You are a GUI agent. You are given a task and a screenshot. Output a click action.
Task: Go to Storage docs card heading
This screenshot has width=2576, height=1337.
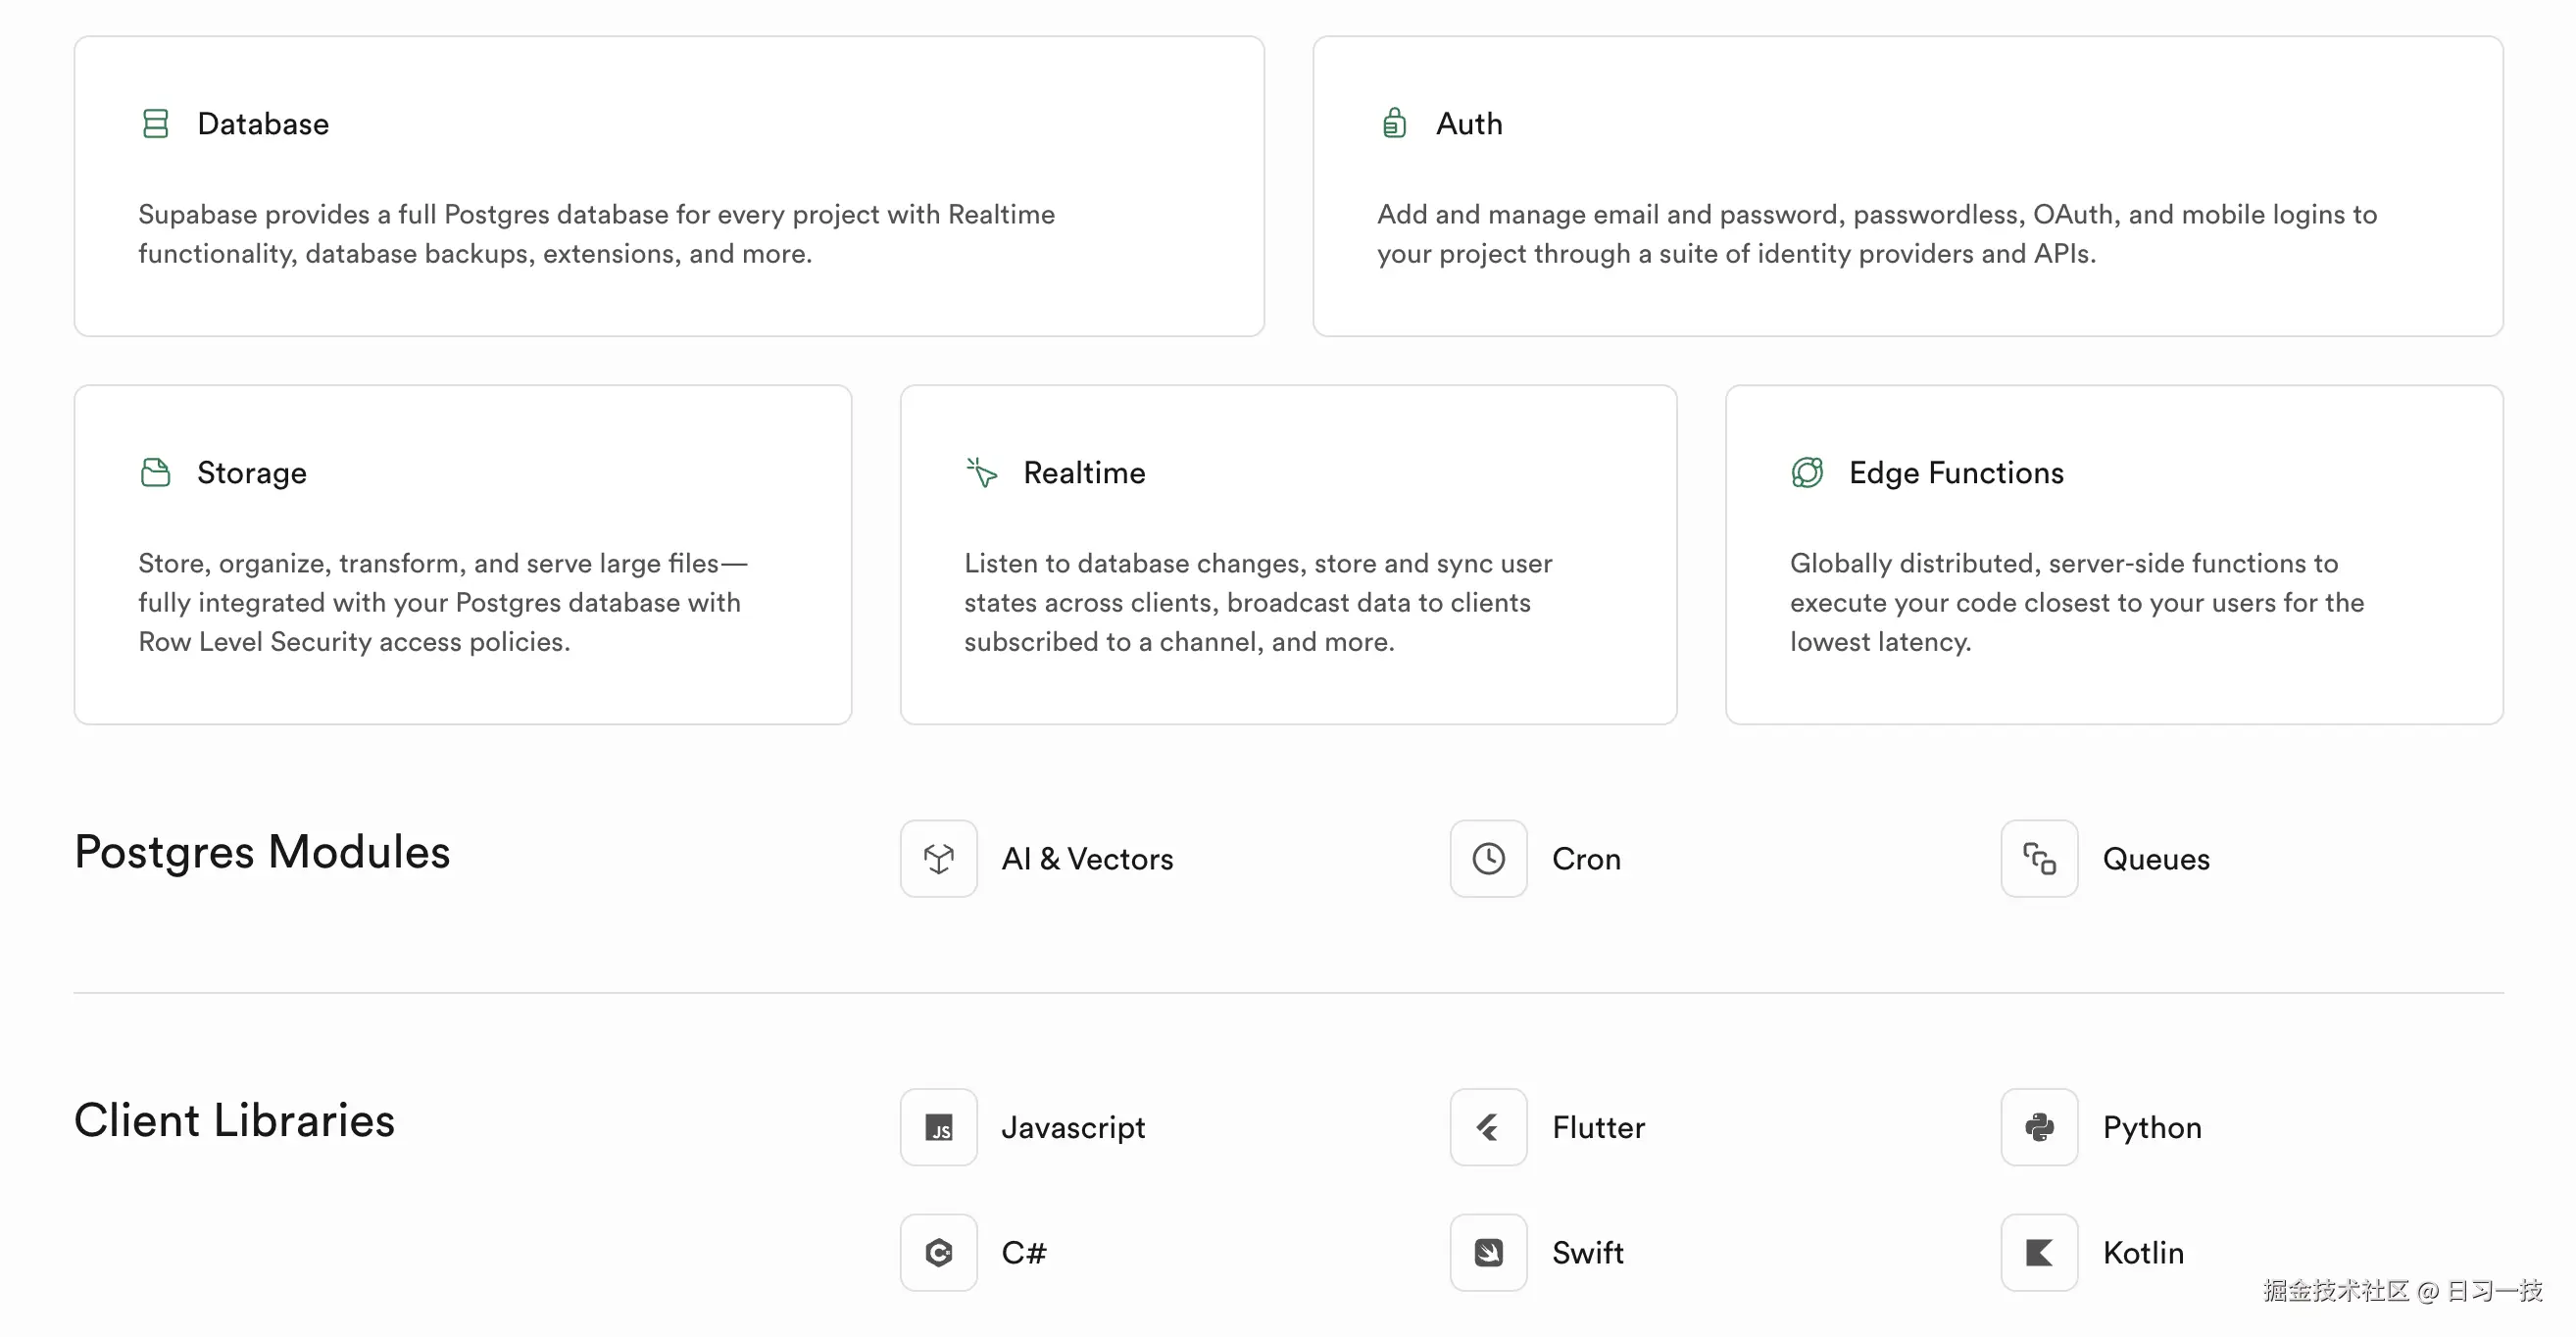click(x=252, y=473)
